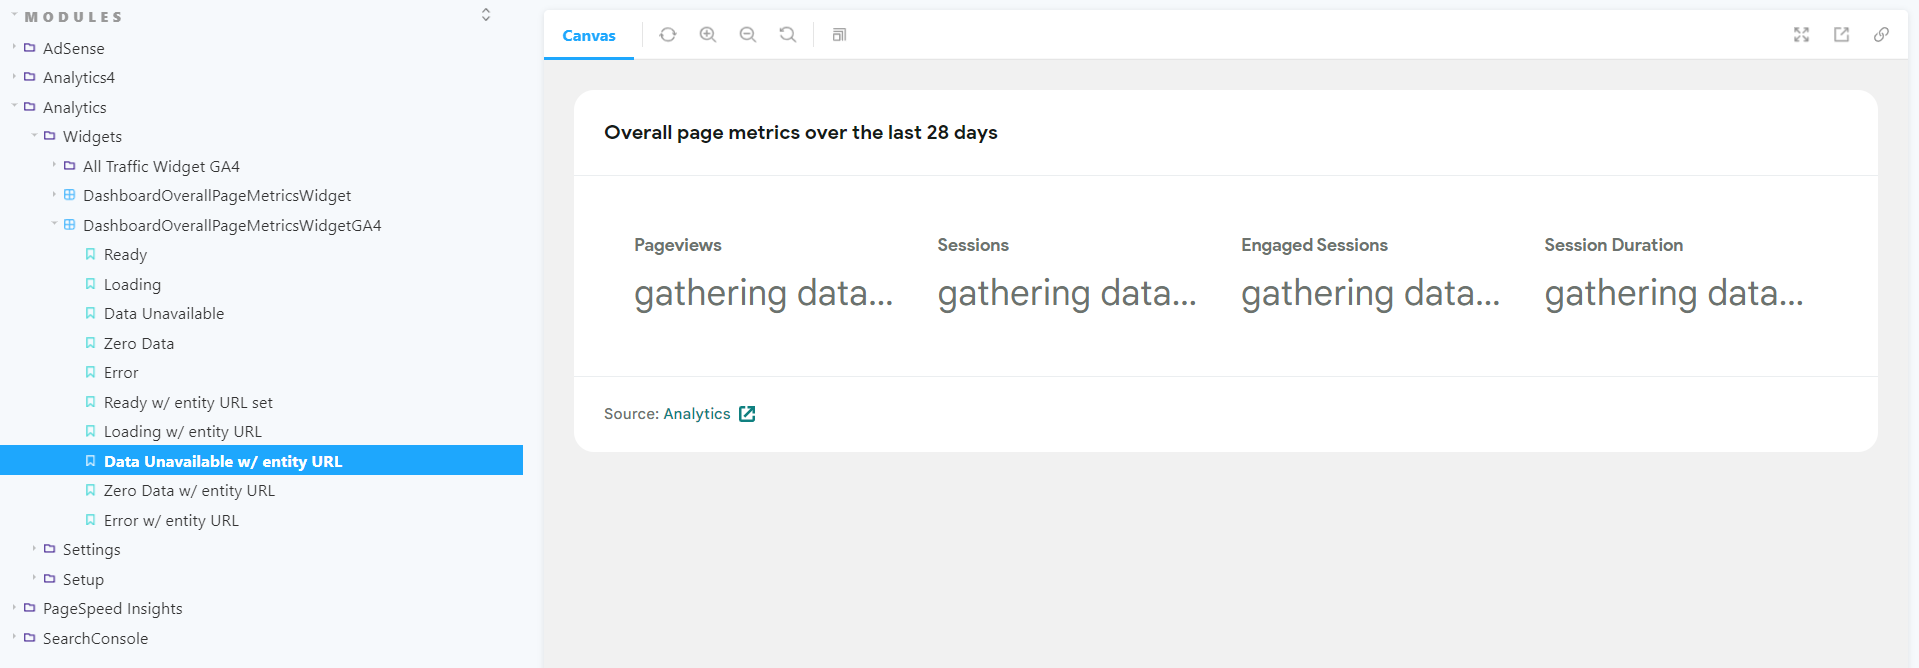Viewport: 1919px width, 668px height.
Task: Reset the canvas zoom level
Action: [x=788, y=34]
